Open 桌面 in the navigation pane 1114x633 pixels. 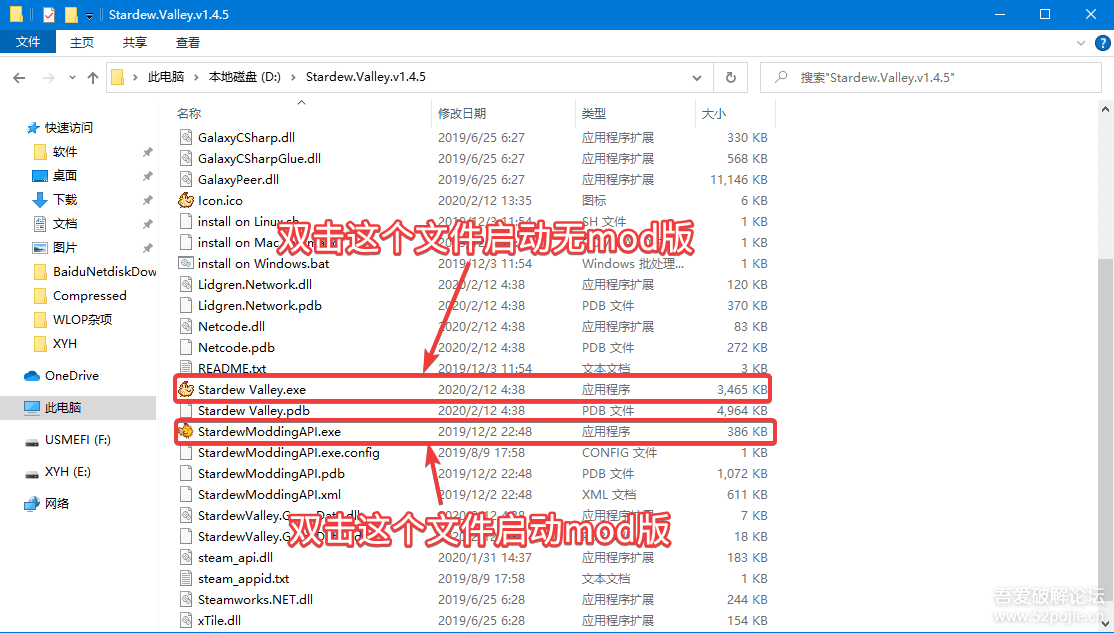65,175
